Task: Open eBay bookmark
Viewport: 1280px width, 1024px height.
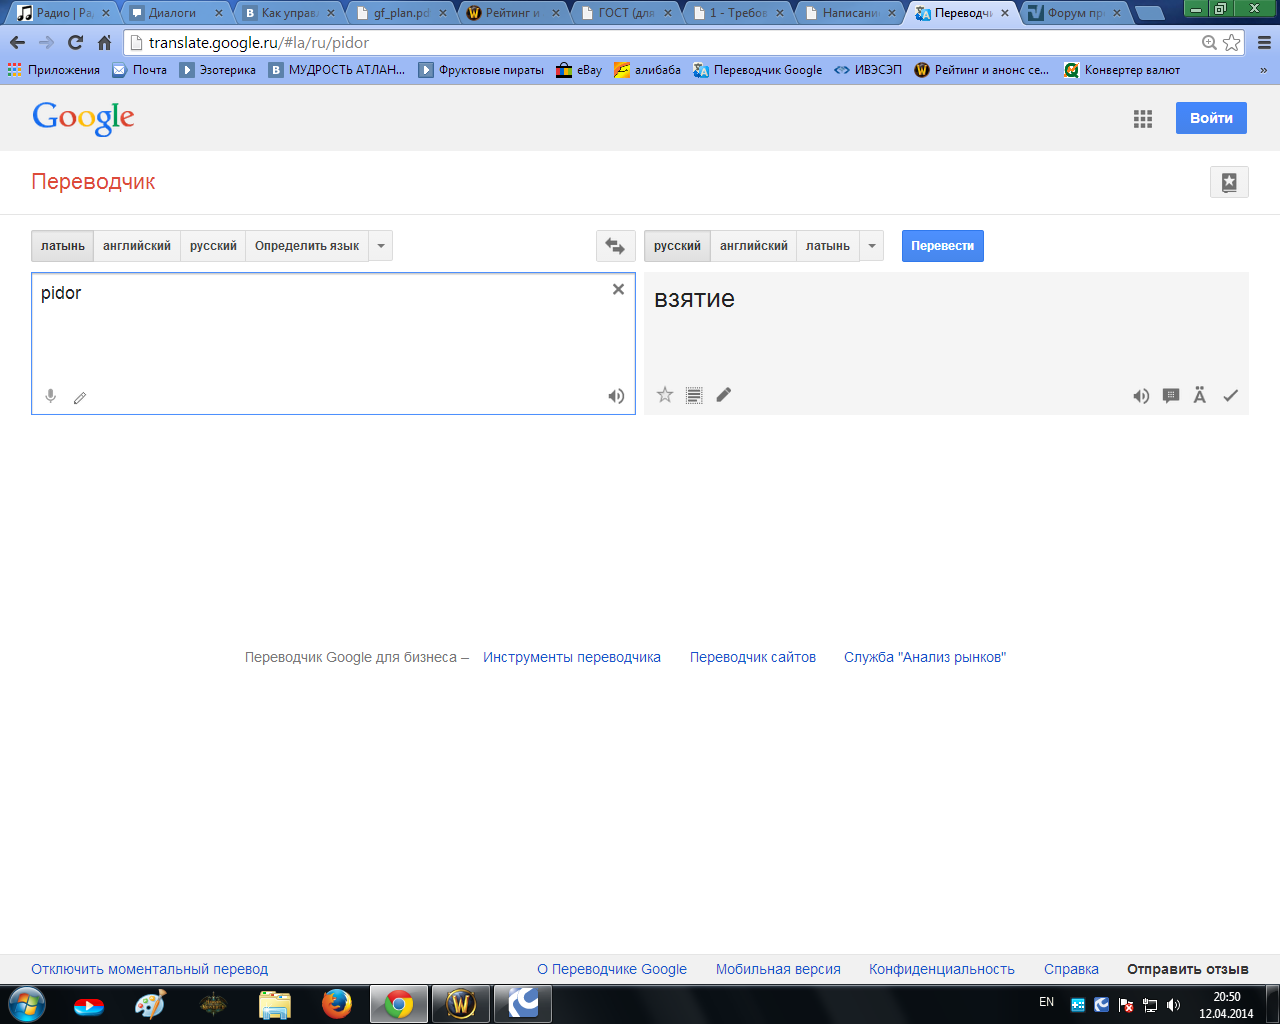Action: [x=580, y=70]
